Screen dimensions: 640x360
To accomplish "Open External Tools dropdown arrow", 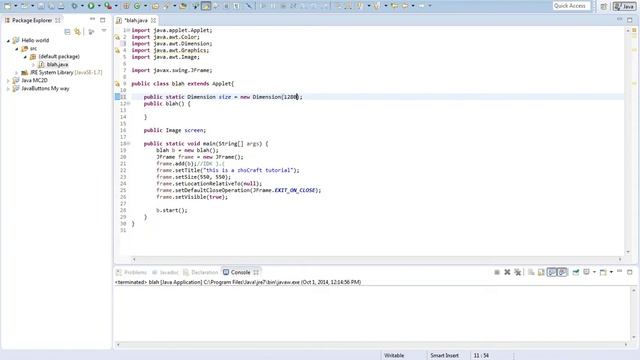I will pyautogui.click(x=116, y=6).
